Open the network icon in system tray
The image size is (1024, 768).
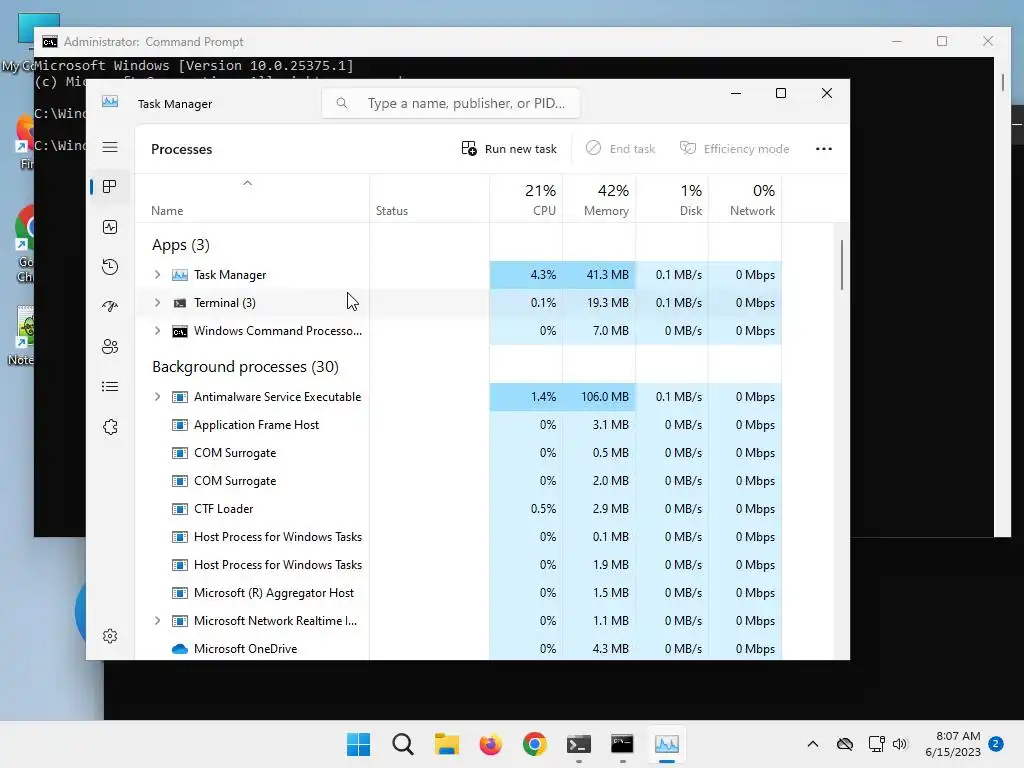876,744
